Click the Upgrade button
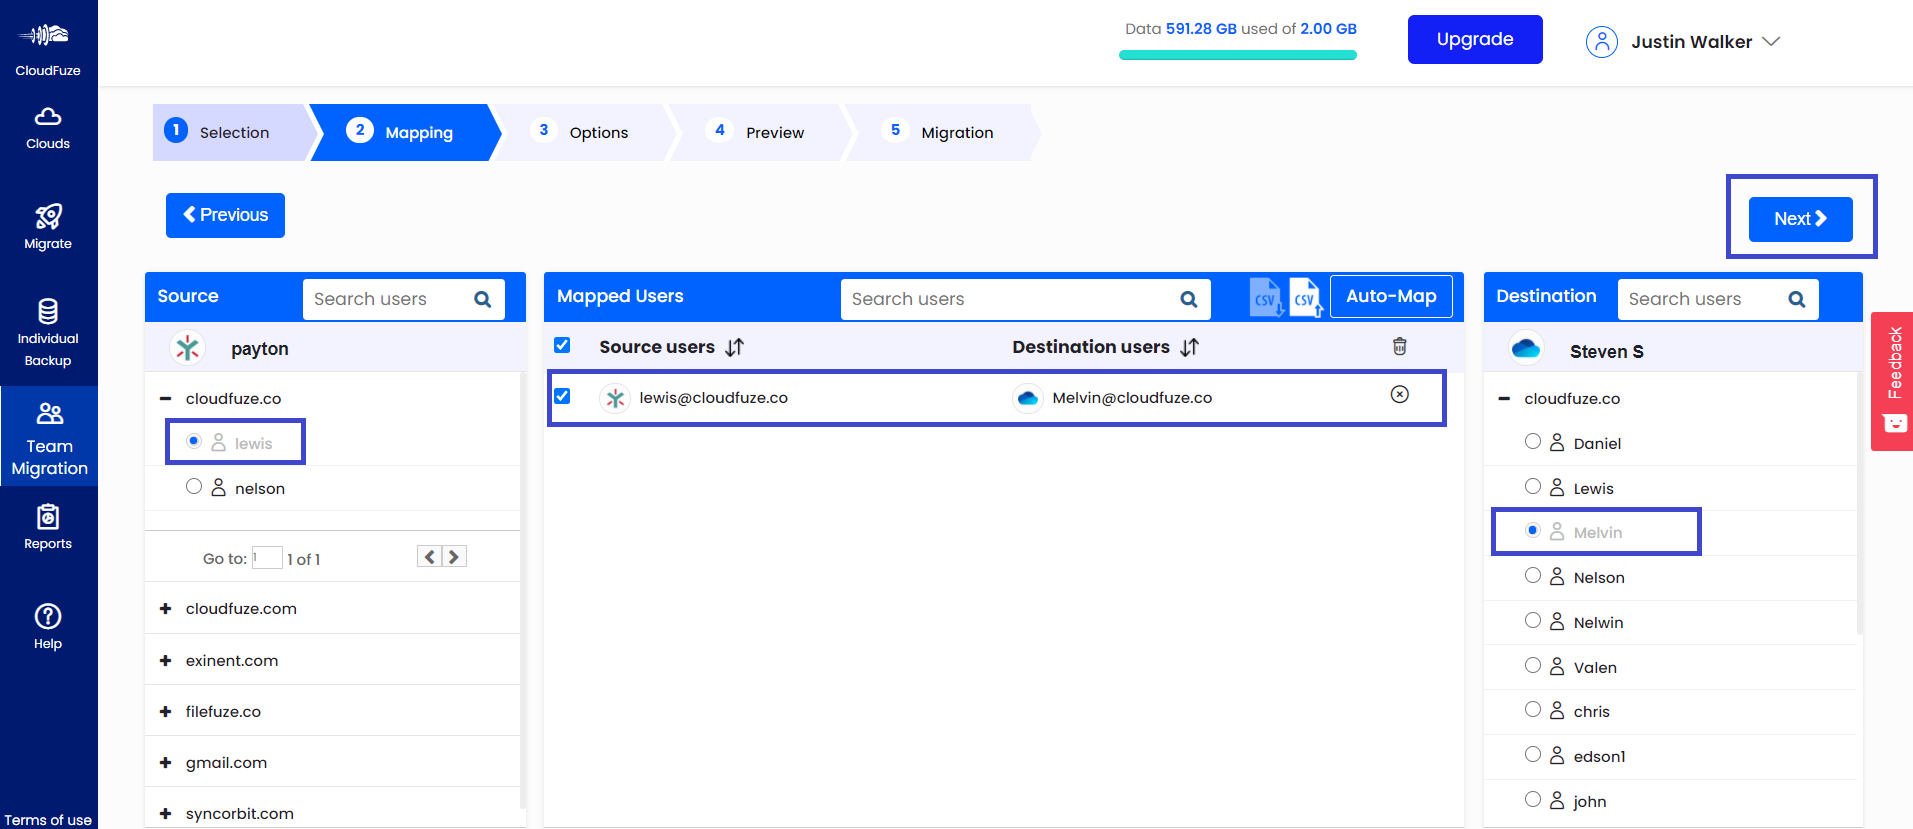Screen dimensions: 1913x829 tap(1475, 39)
